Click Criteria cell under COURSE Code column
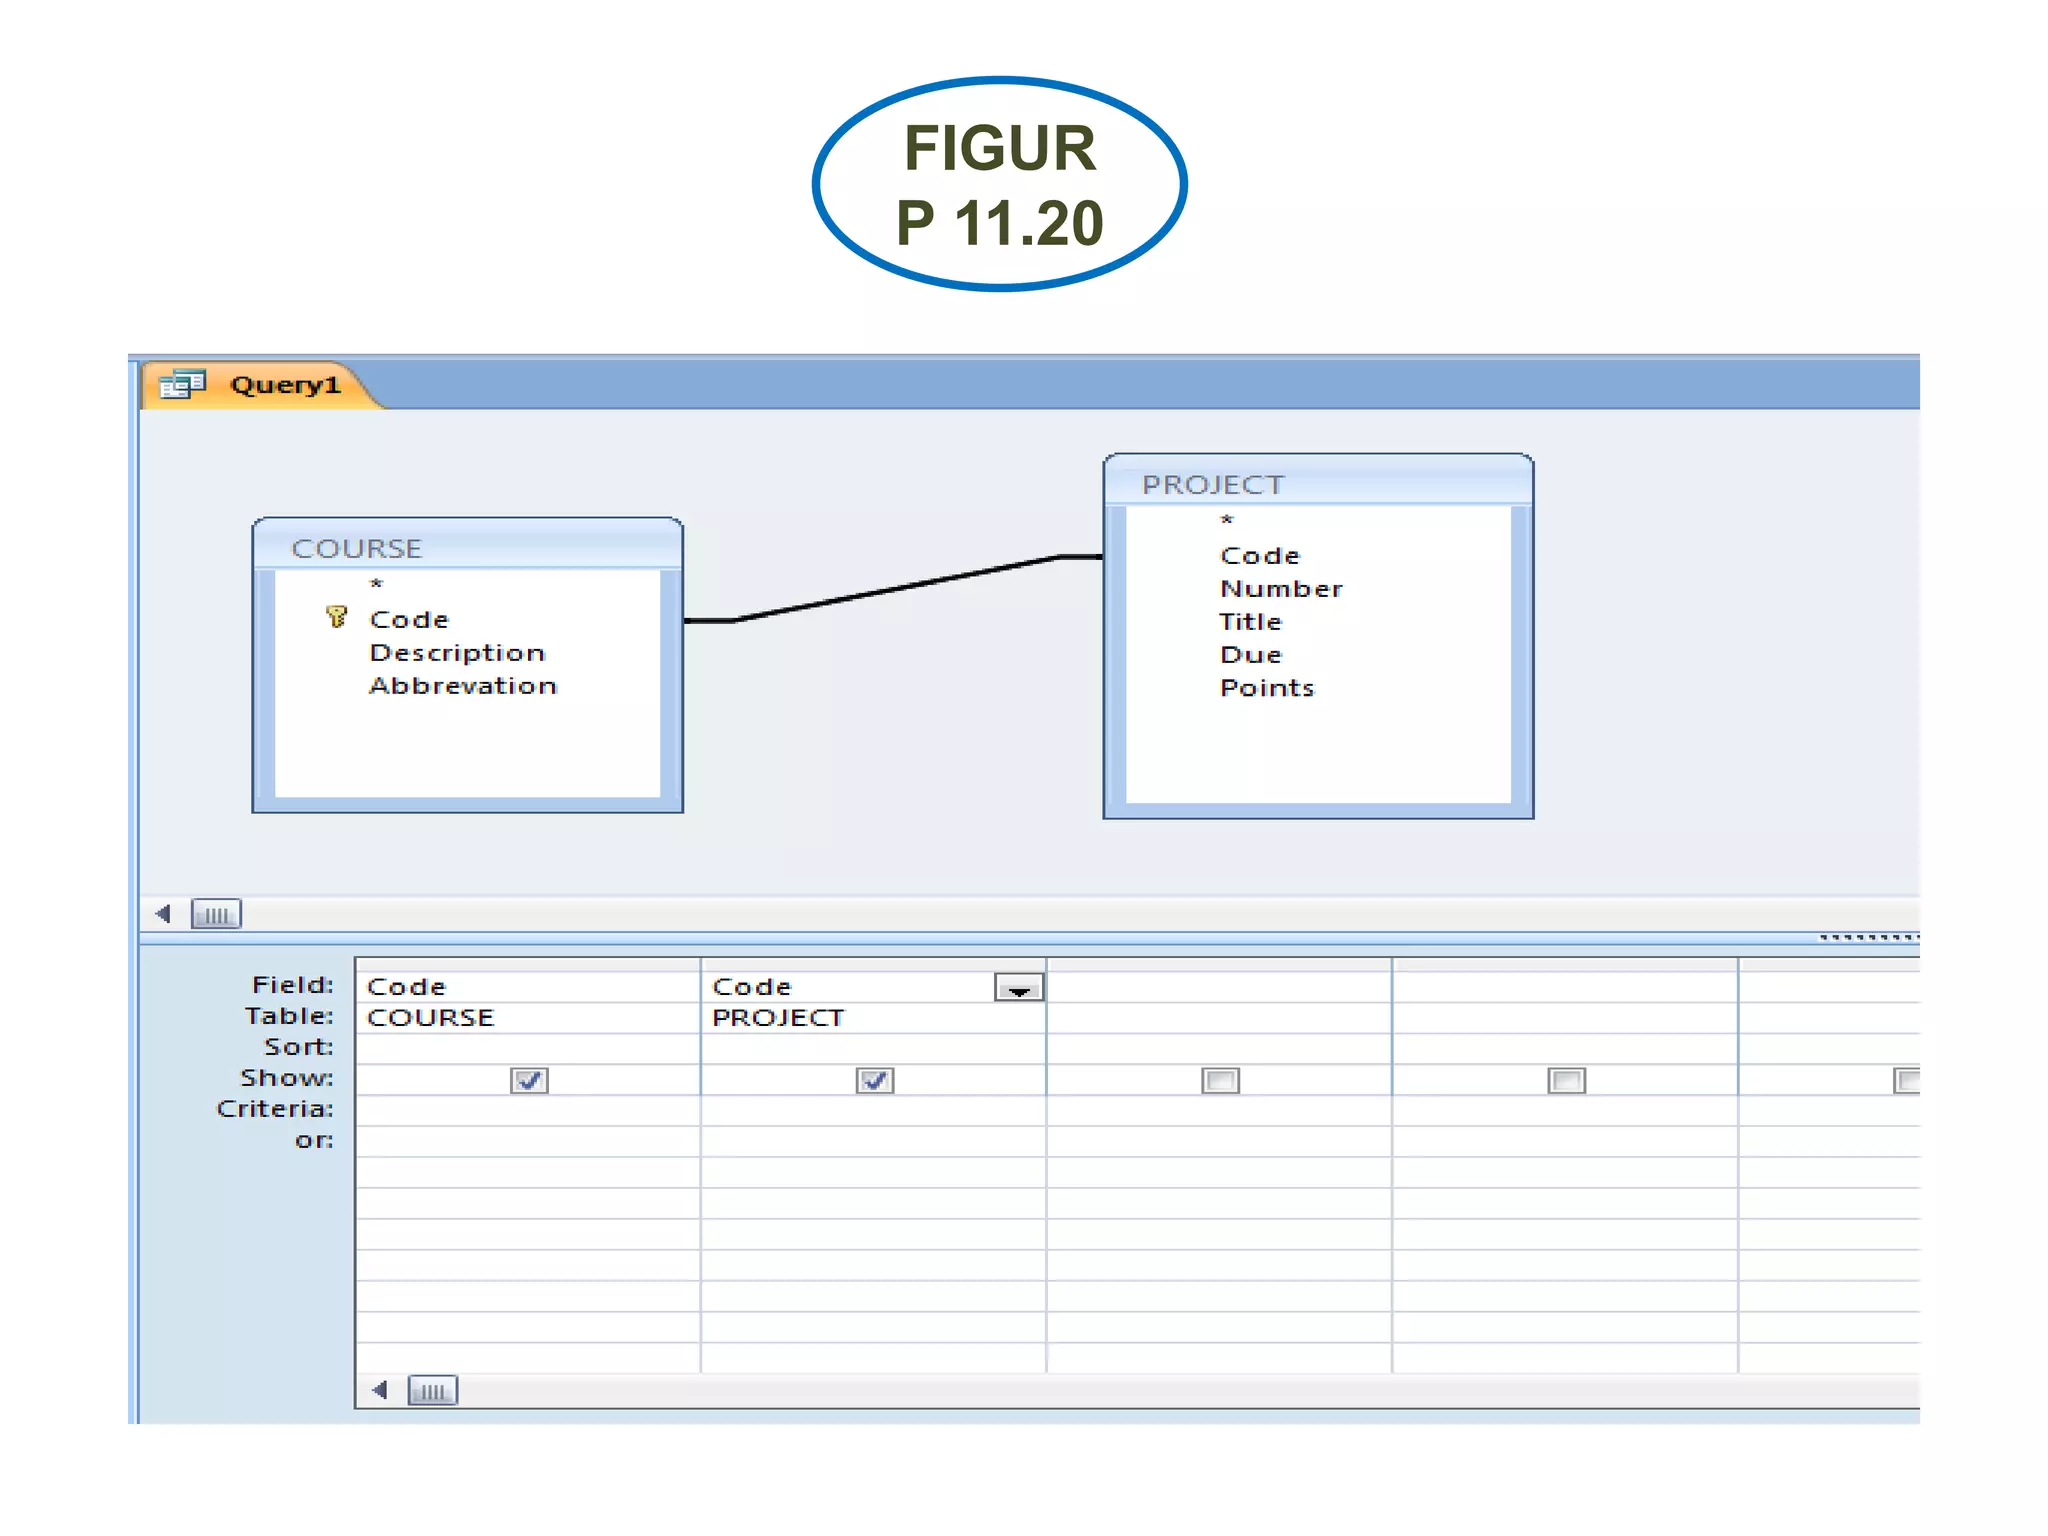Image resolution: width=2048 pixels, height=1536 pixels. coord(527,1110)
